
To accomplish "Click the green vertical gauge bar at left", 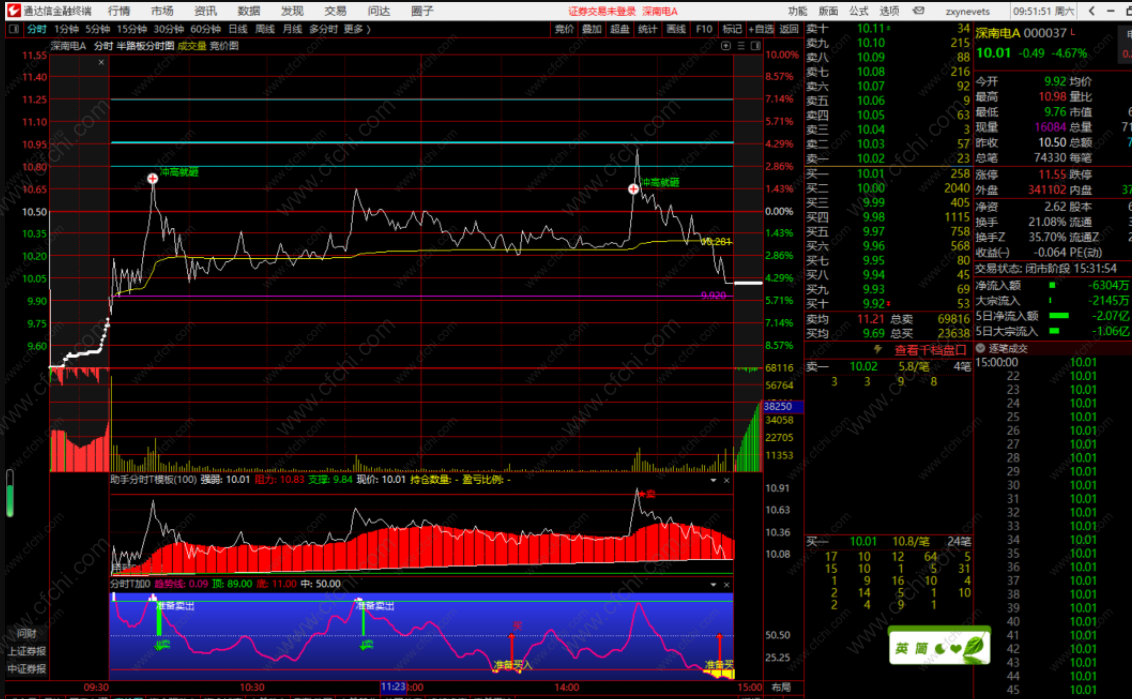I will 9,494.
